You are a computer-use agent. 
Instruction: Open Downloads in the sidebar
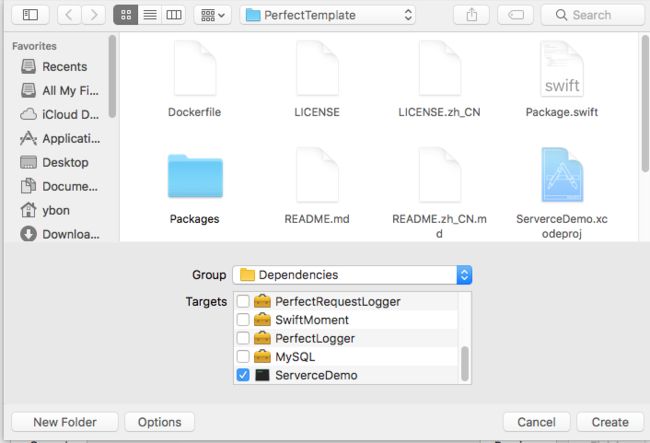(x=60, y=235)
